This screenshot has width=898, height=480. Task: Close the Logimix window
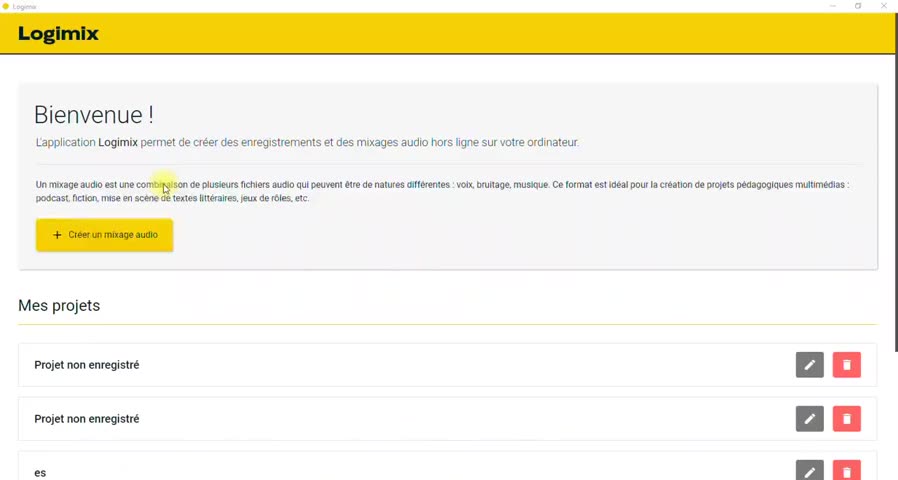pos(884,6)
